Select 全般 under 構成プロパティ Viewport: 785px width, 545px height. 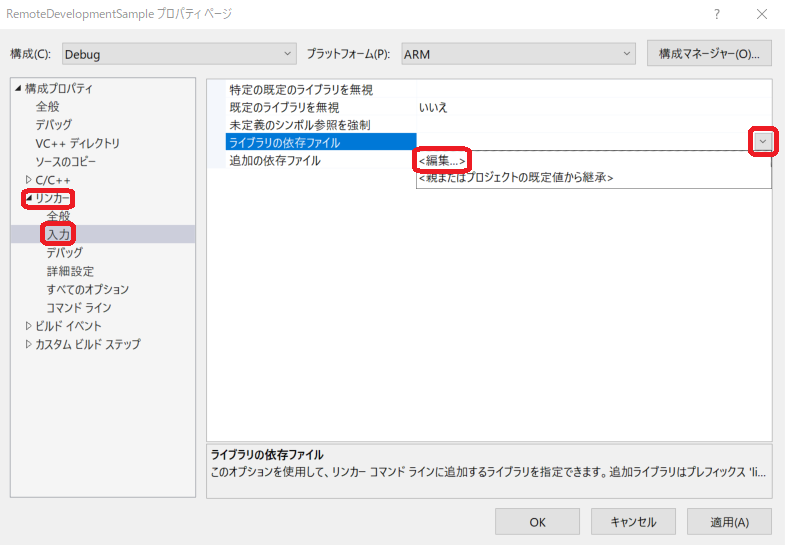pyautogui.click(x=48, y=107)
